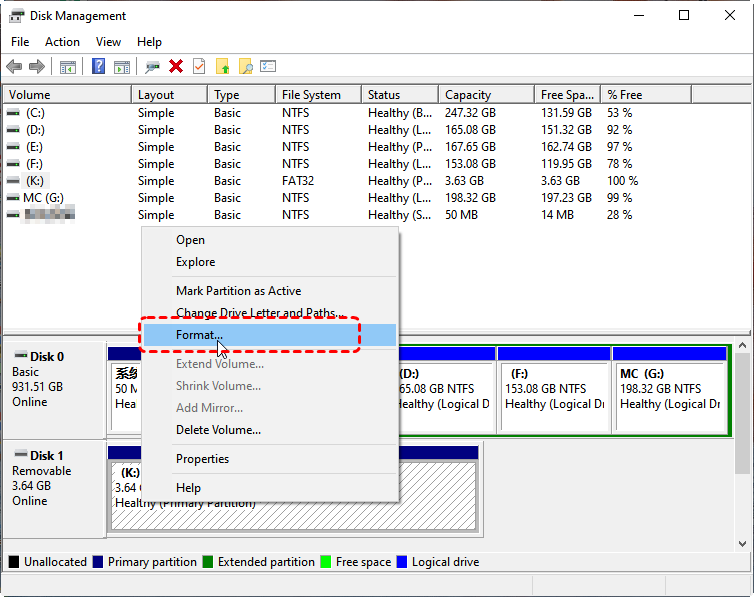This screenshot has width=754, height=597.
Task: Select the (D:) volume drive icon
Action: pos(13,130)
